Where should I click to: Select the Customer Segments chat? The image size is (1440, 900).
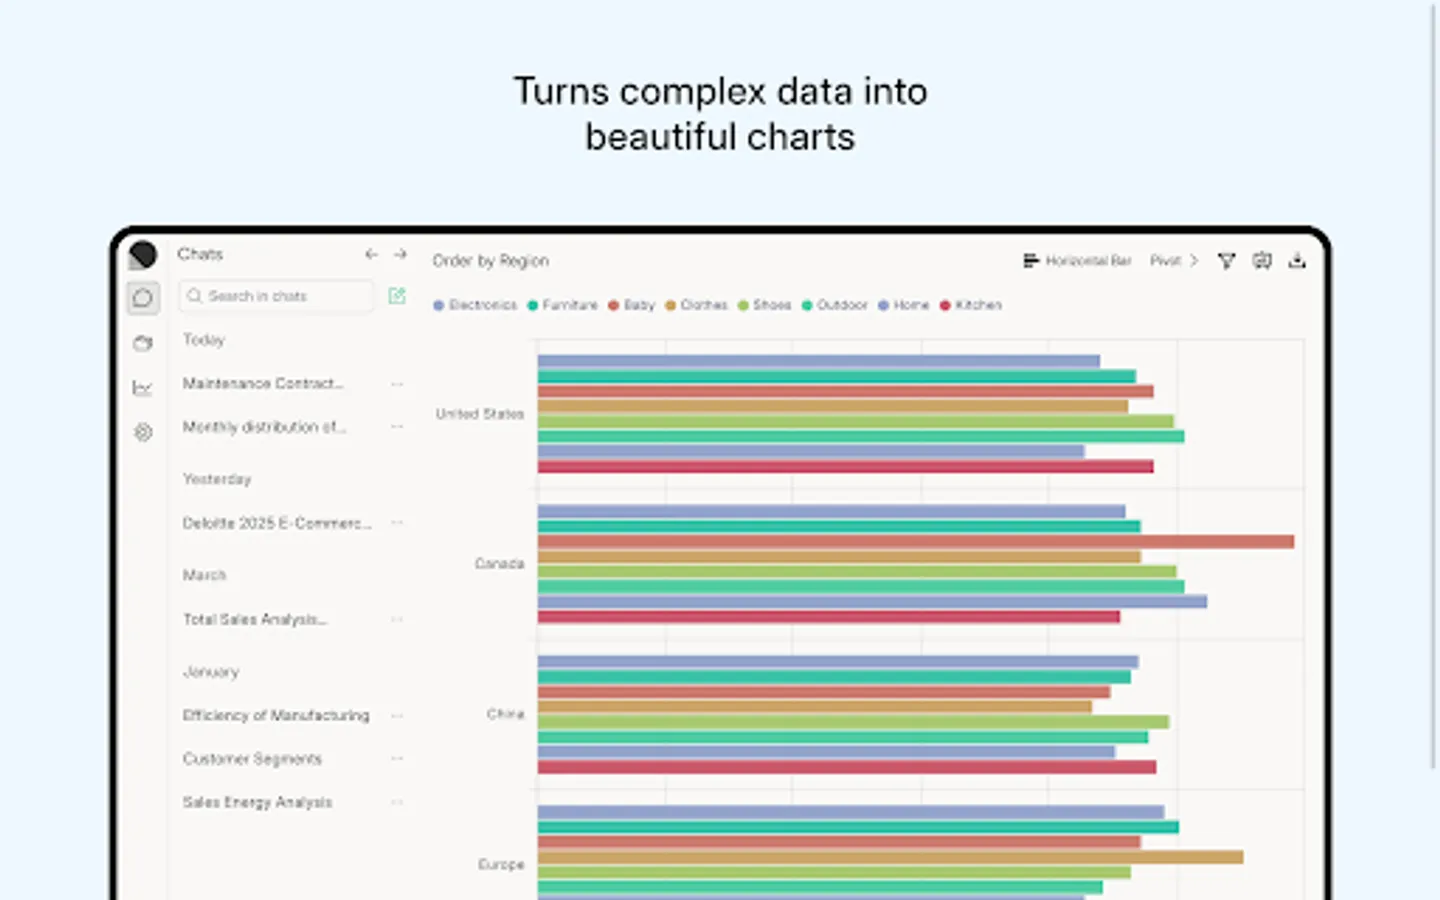(x=252, y=759)
